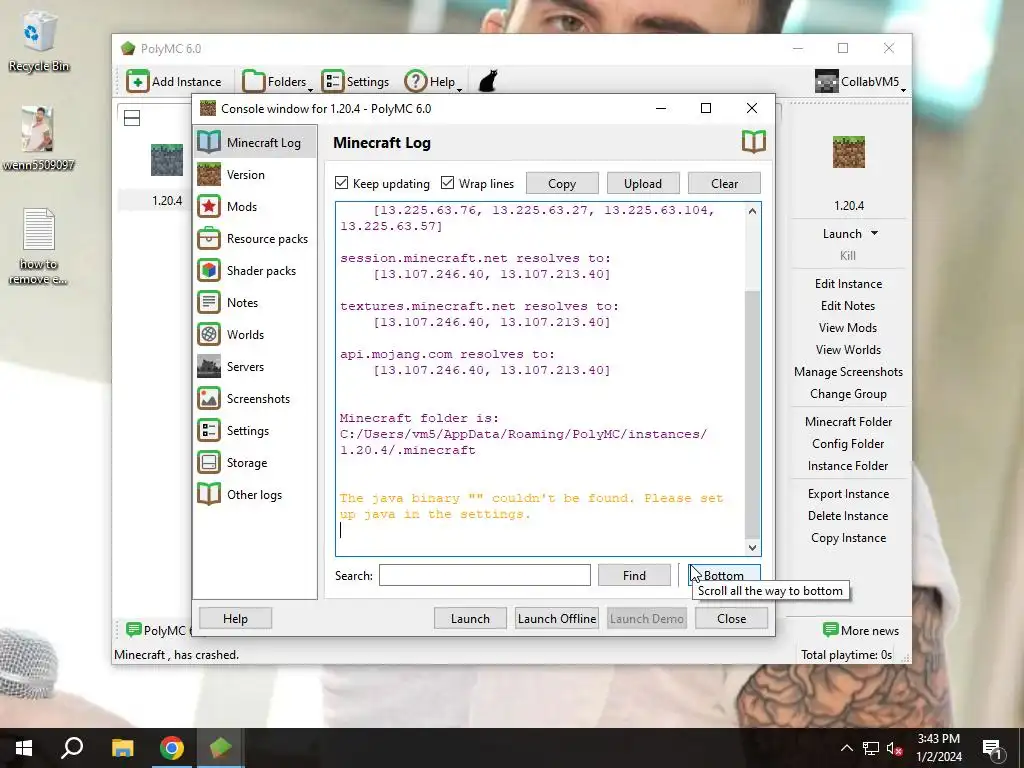Viewport: 1024px width, 768px height.
Task: Open View Worlds in the right panel
Action: pos(848,349)
